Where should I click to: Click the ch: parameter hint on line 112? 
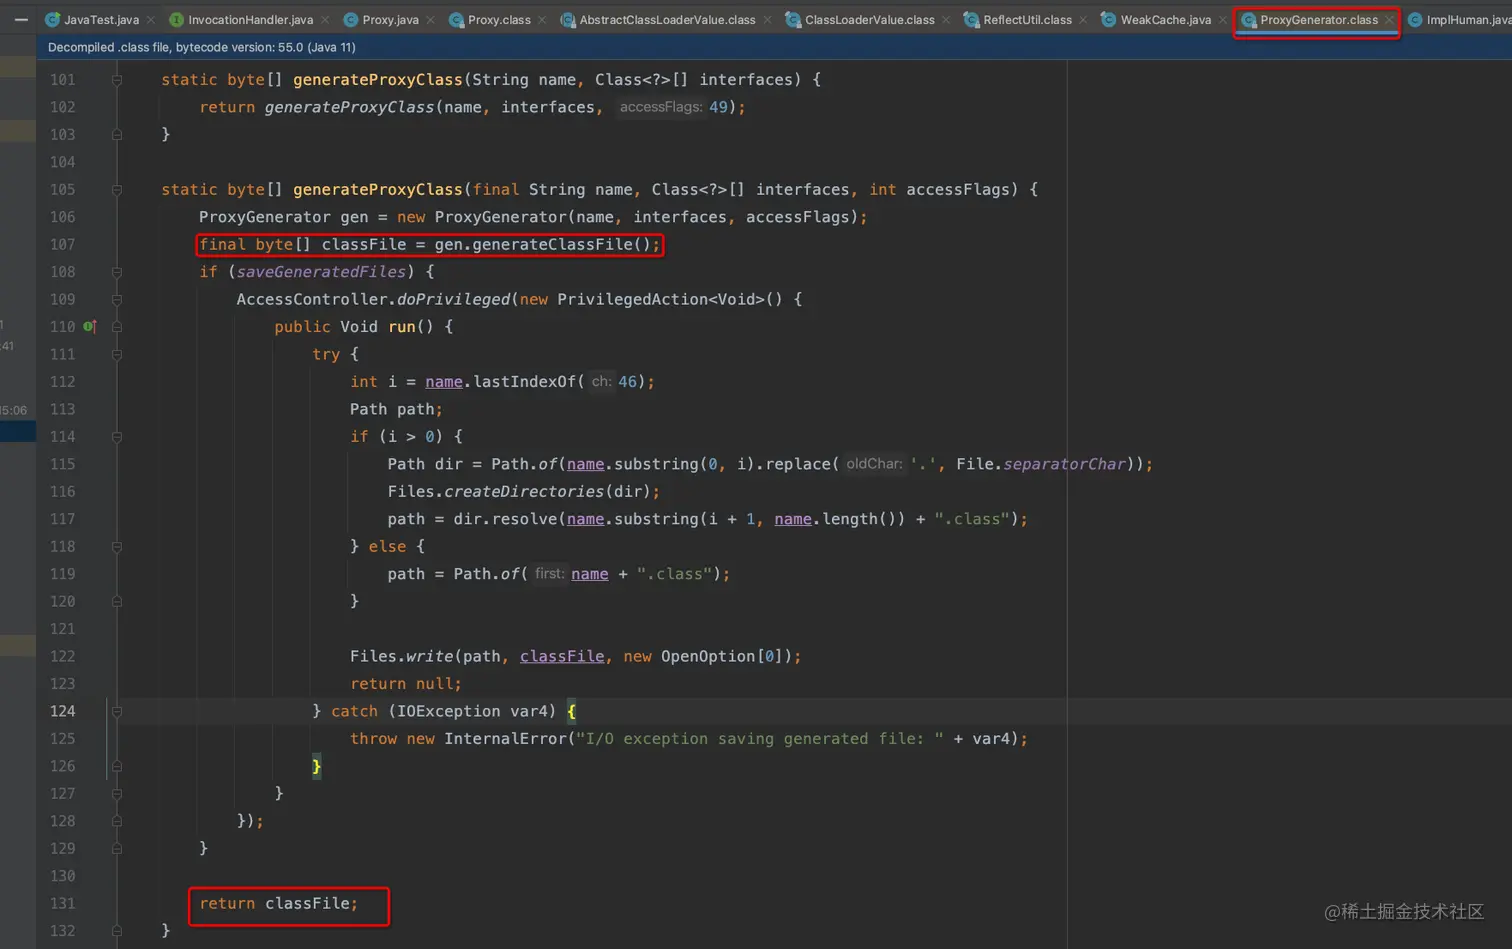pyautogui.click(x=601, y=381)
